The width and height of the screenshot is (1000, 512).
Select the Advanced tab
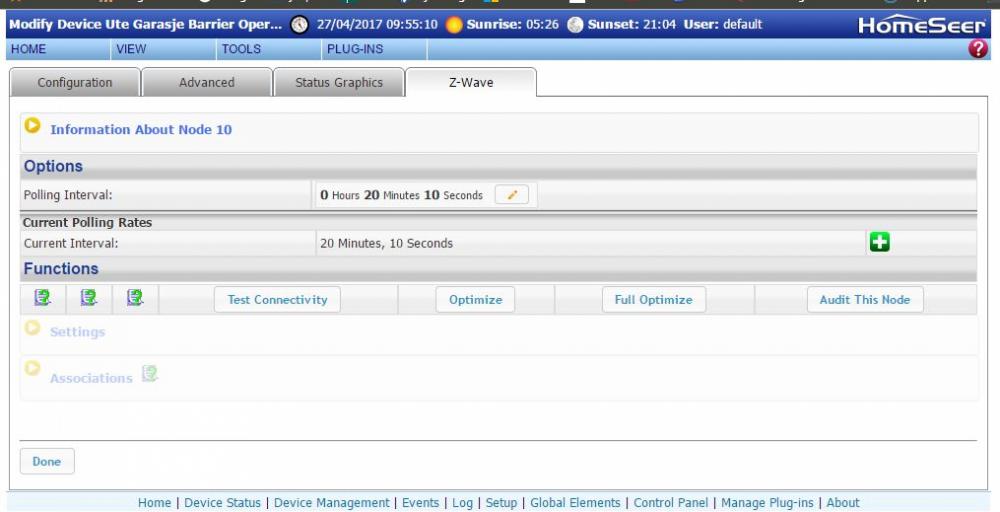pos(207,83)
